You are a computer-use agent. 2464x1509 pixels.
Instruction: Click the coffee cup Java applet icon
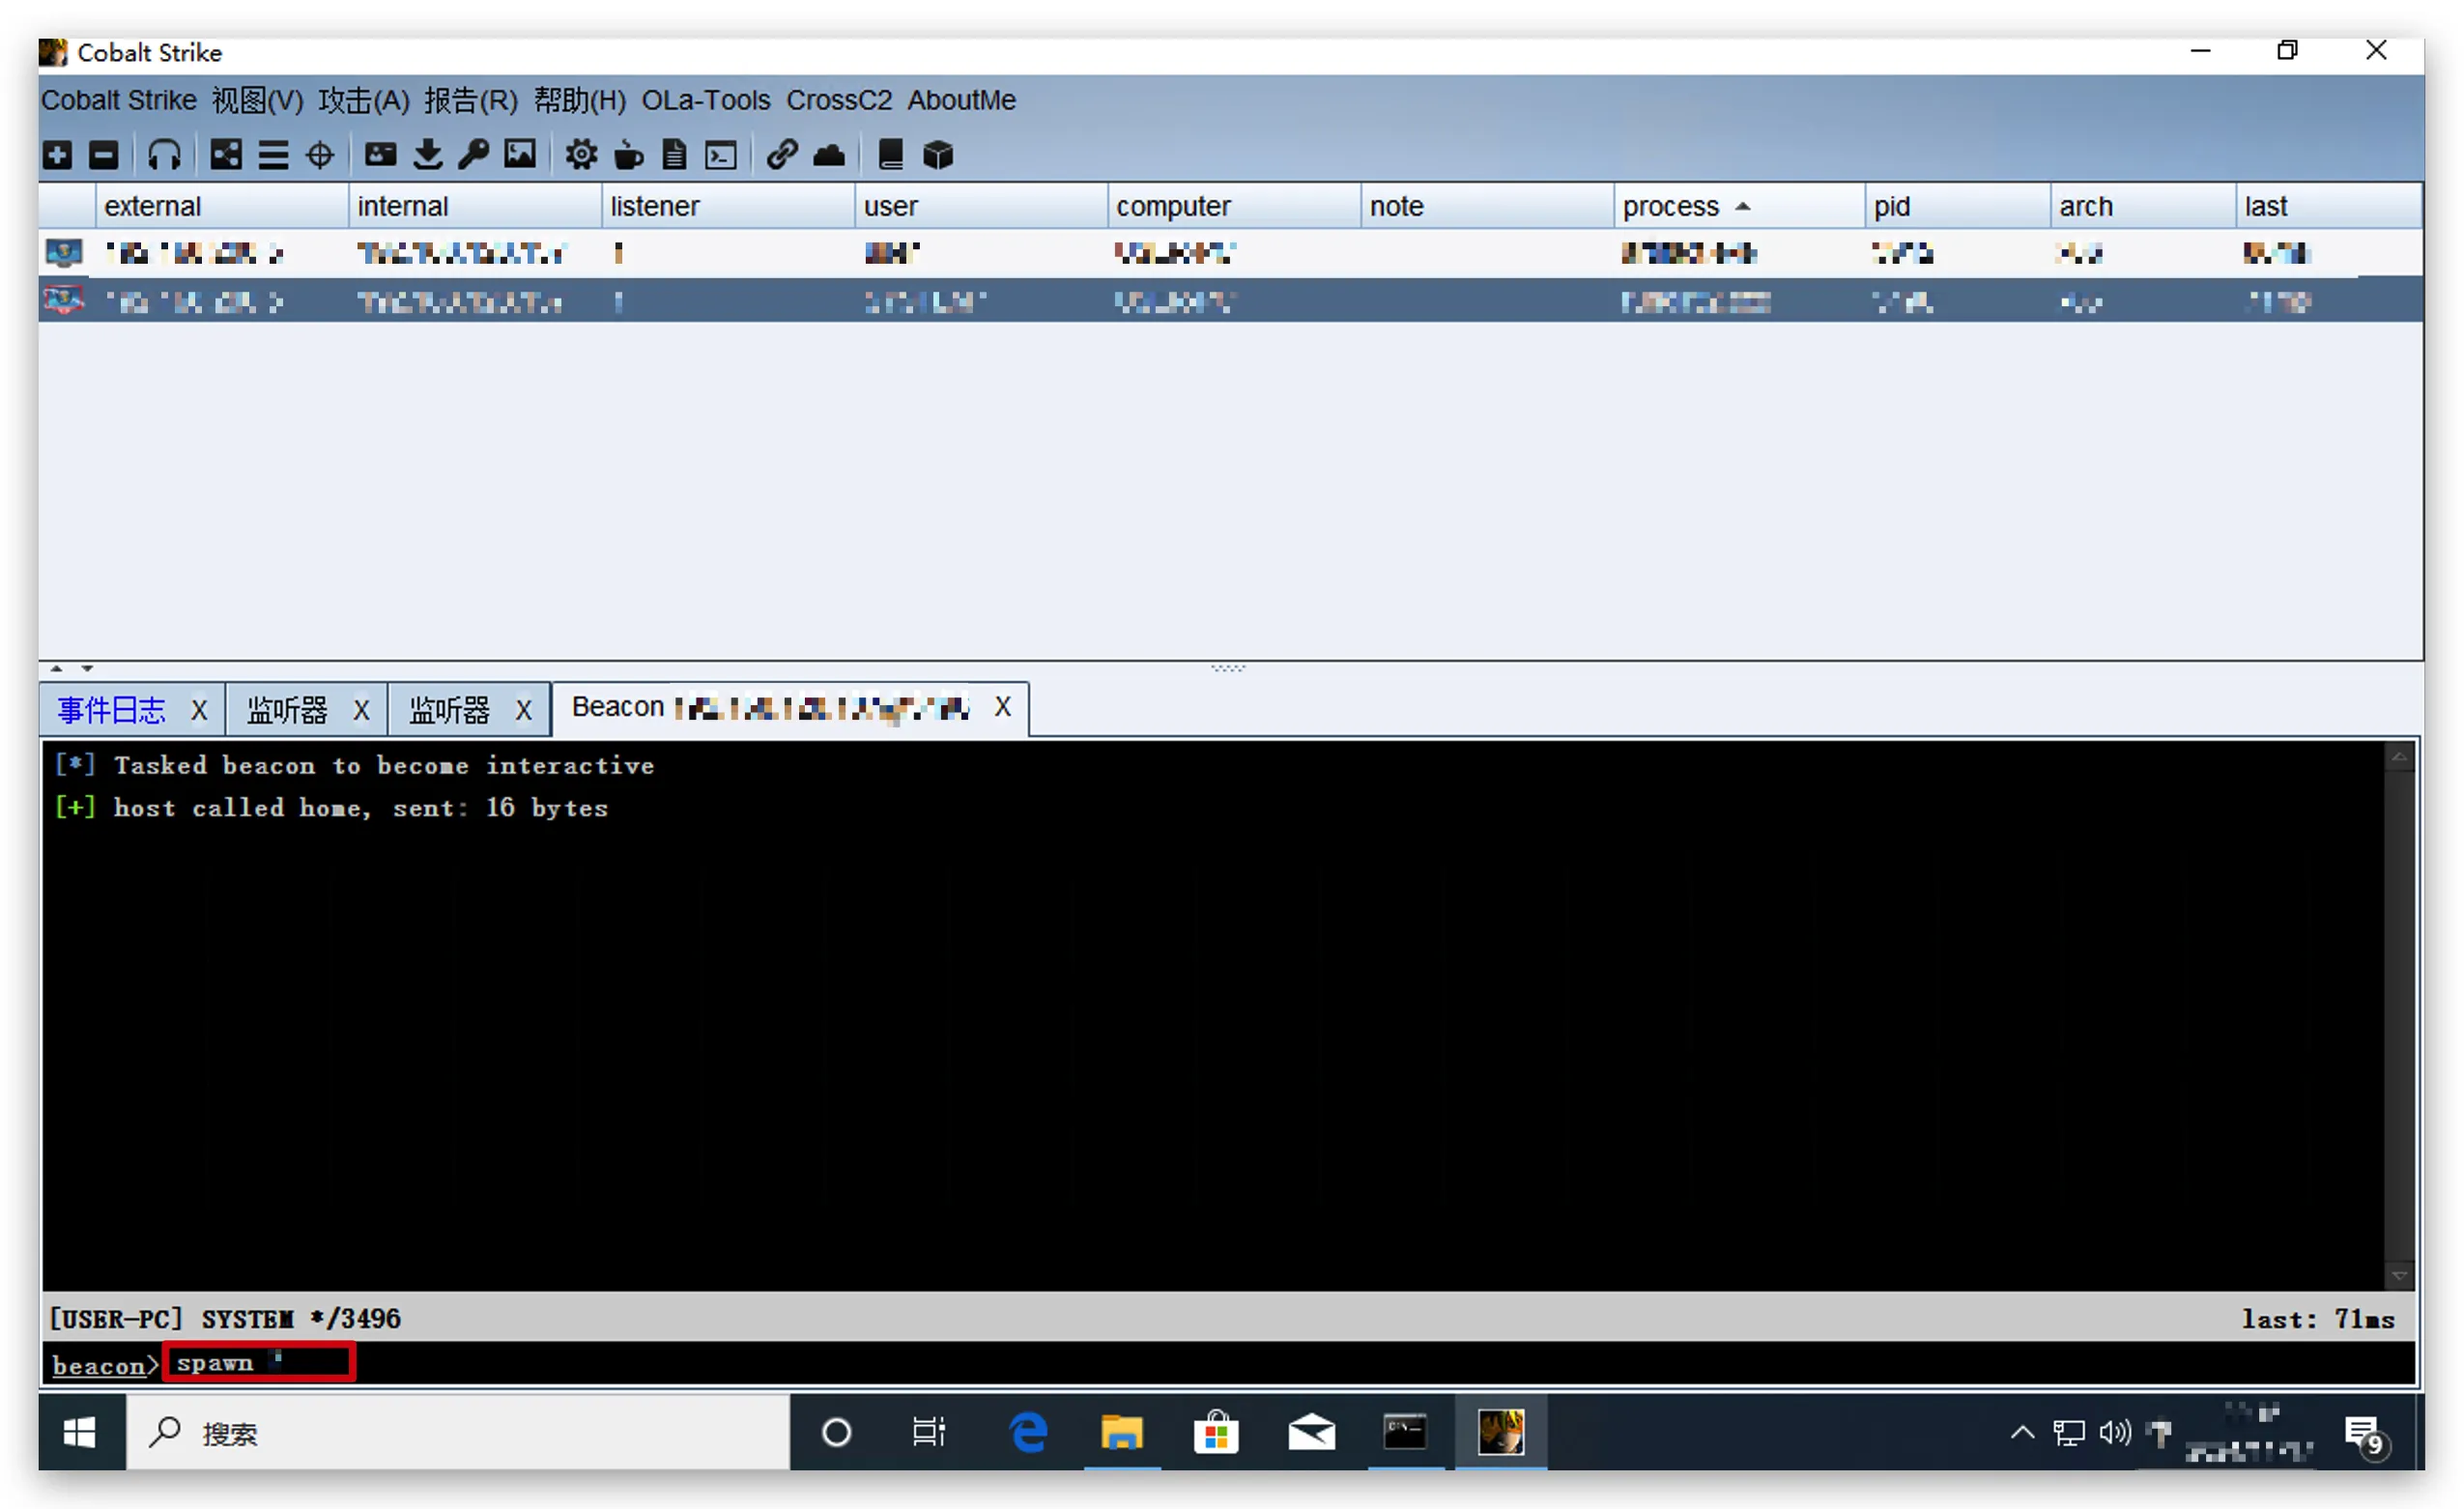tap(629, 155)
